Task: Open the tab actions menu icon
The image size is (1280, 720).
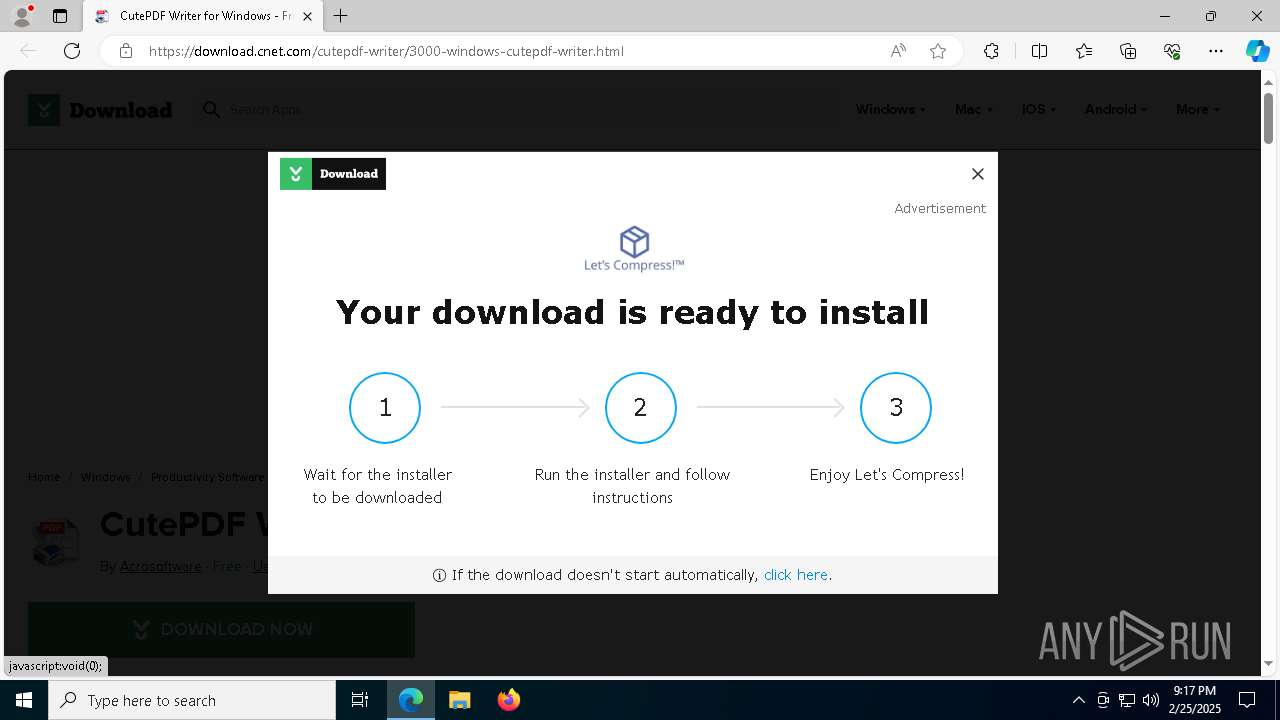Action: 60,16
